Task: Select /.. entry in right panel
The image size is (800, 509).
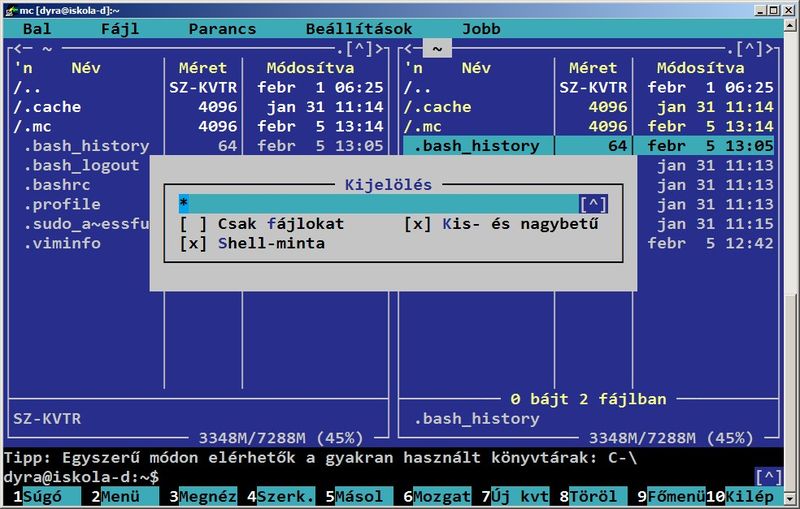Action: (x=589, y=88)
